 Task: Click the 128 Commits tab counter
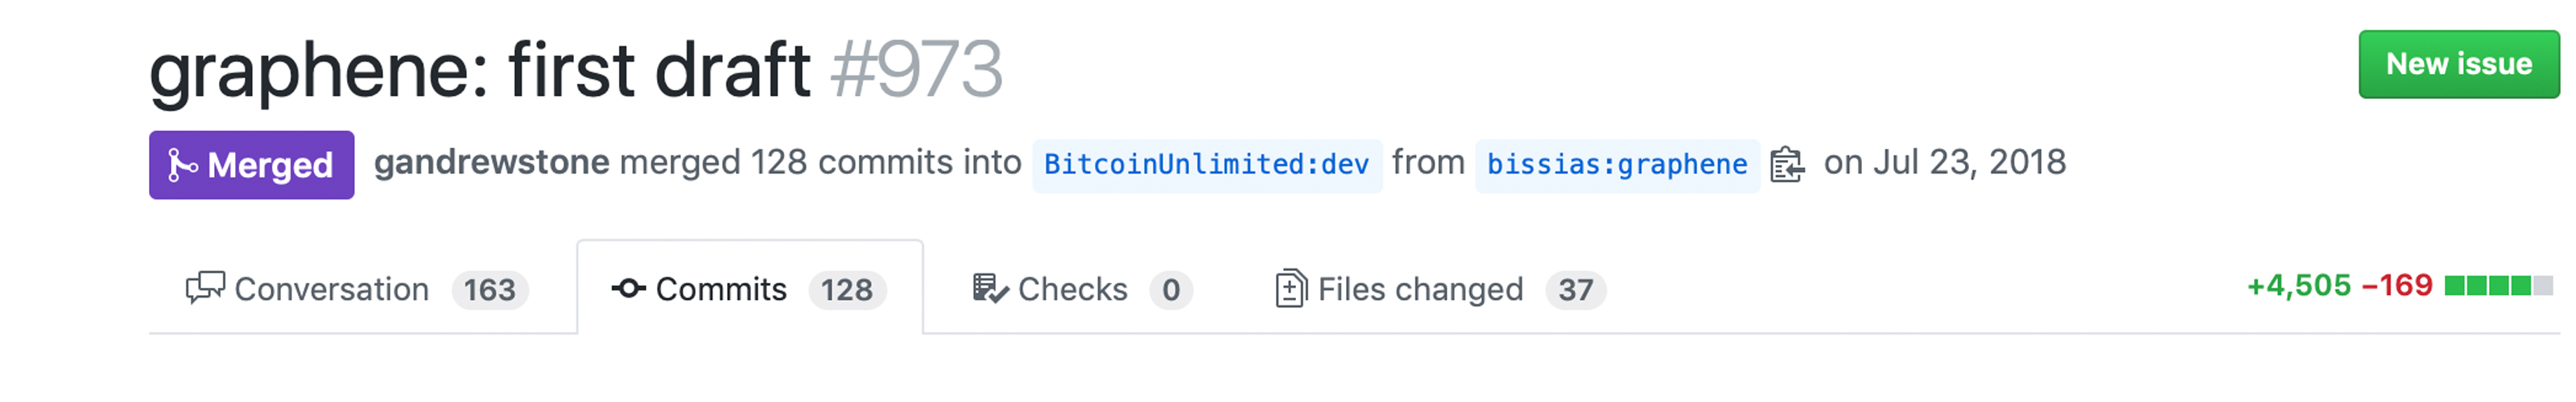(846, 290)
